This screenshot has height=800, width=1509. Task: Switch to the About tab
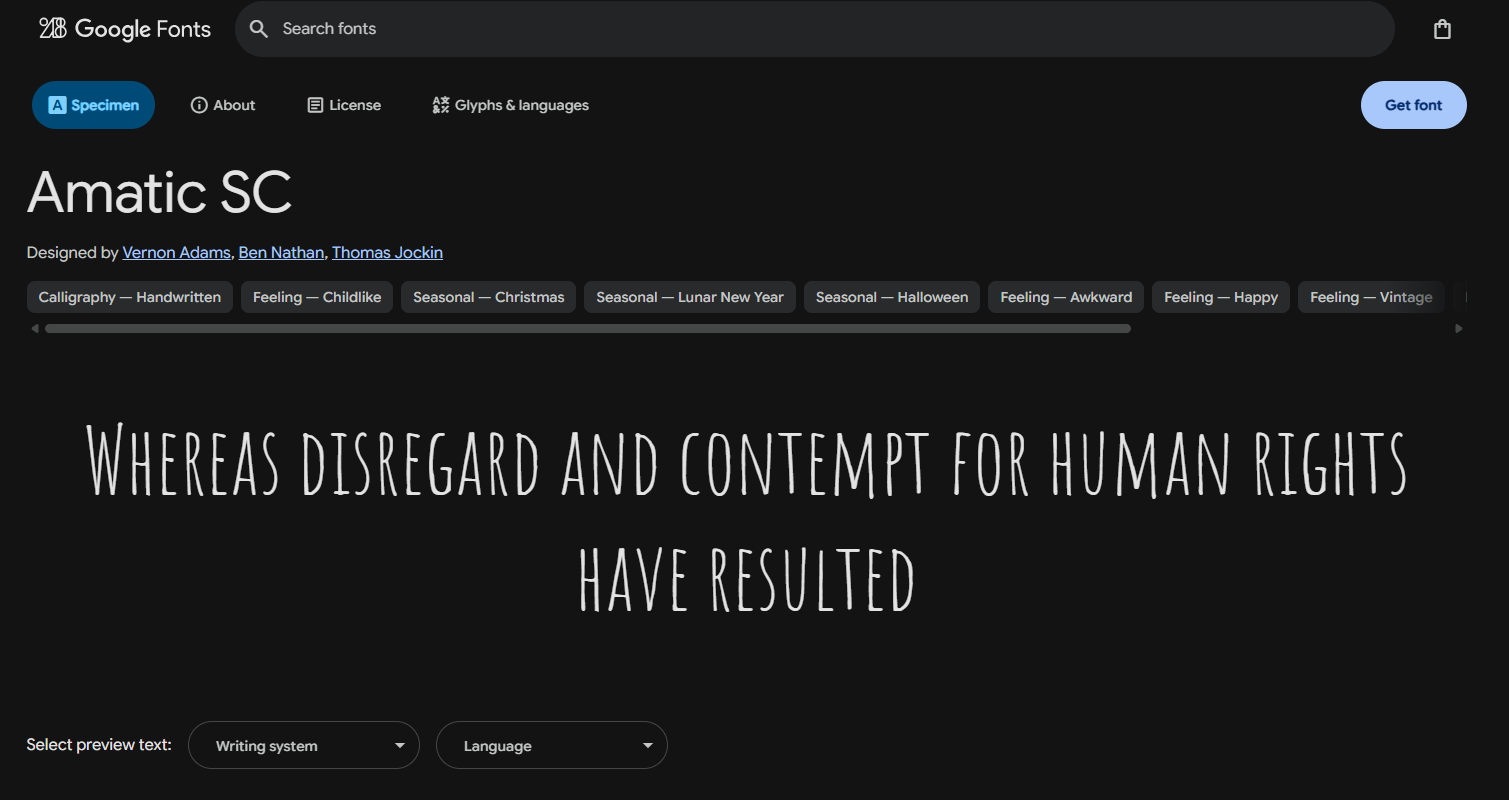[x=223, y=105]
